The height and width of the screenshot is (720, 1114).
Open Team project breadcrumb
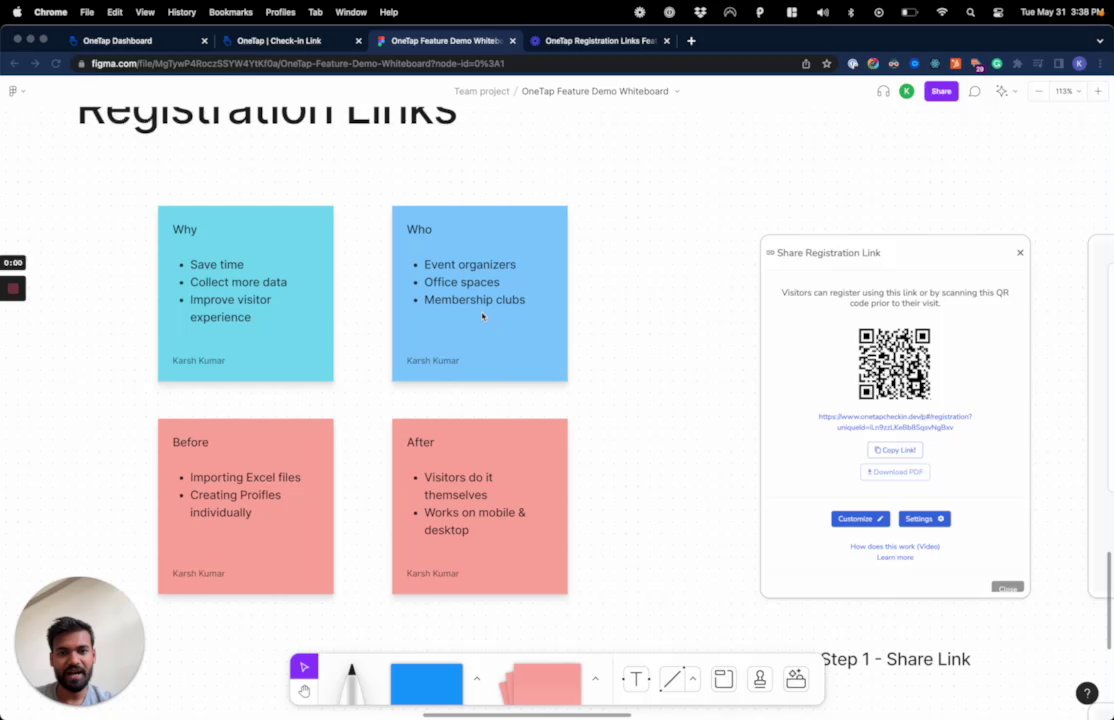coord(481,91)
